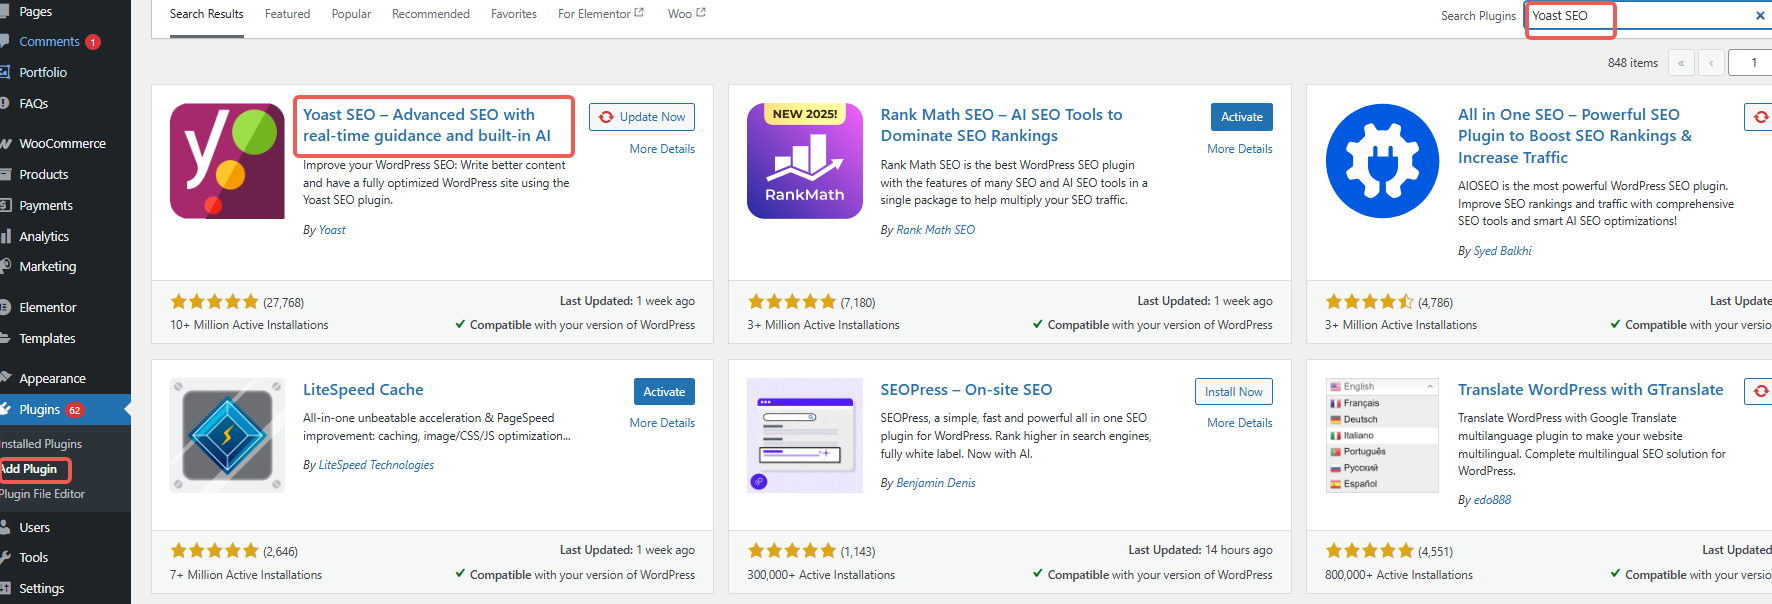The height and width of the screenshot is (604, 1772).
Task: Open More Details for Rank Math SEO
Action: click(1240, 149)
